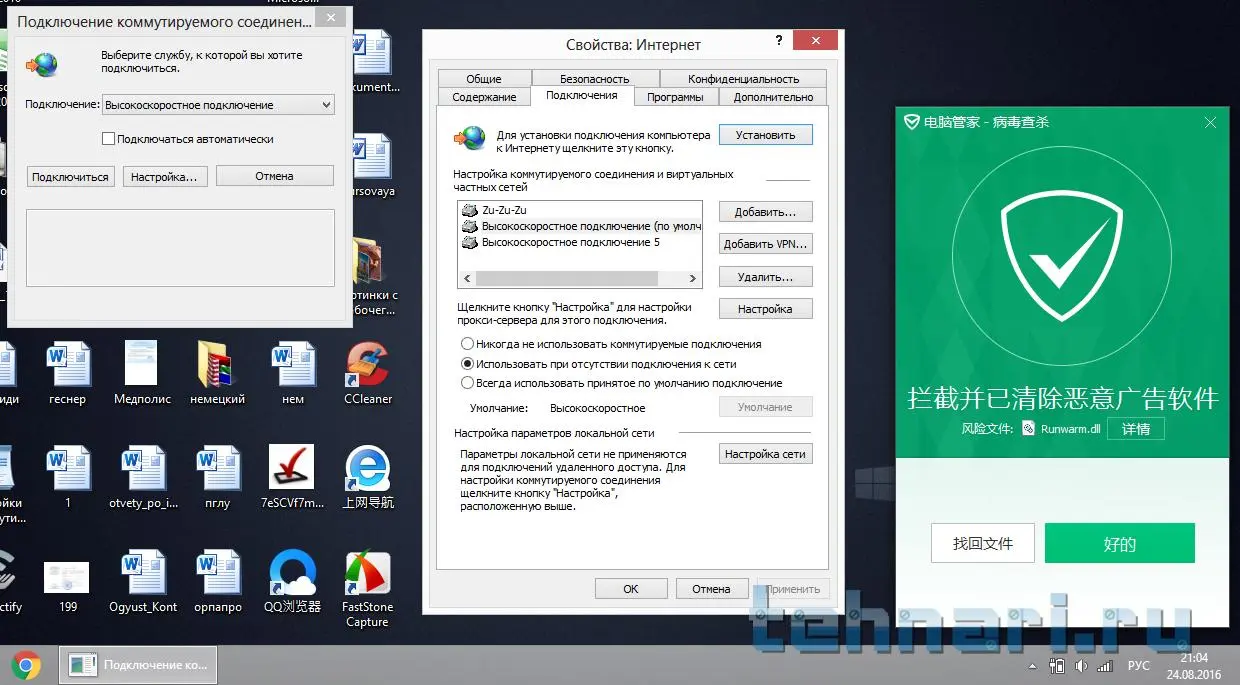The width and height of the screenshot is (1240, 685).
Task: Click Отмена in dial-up connection dialog
Action: coord(274,176)
